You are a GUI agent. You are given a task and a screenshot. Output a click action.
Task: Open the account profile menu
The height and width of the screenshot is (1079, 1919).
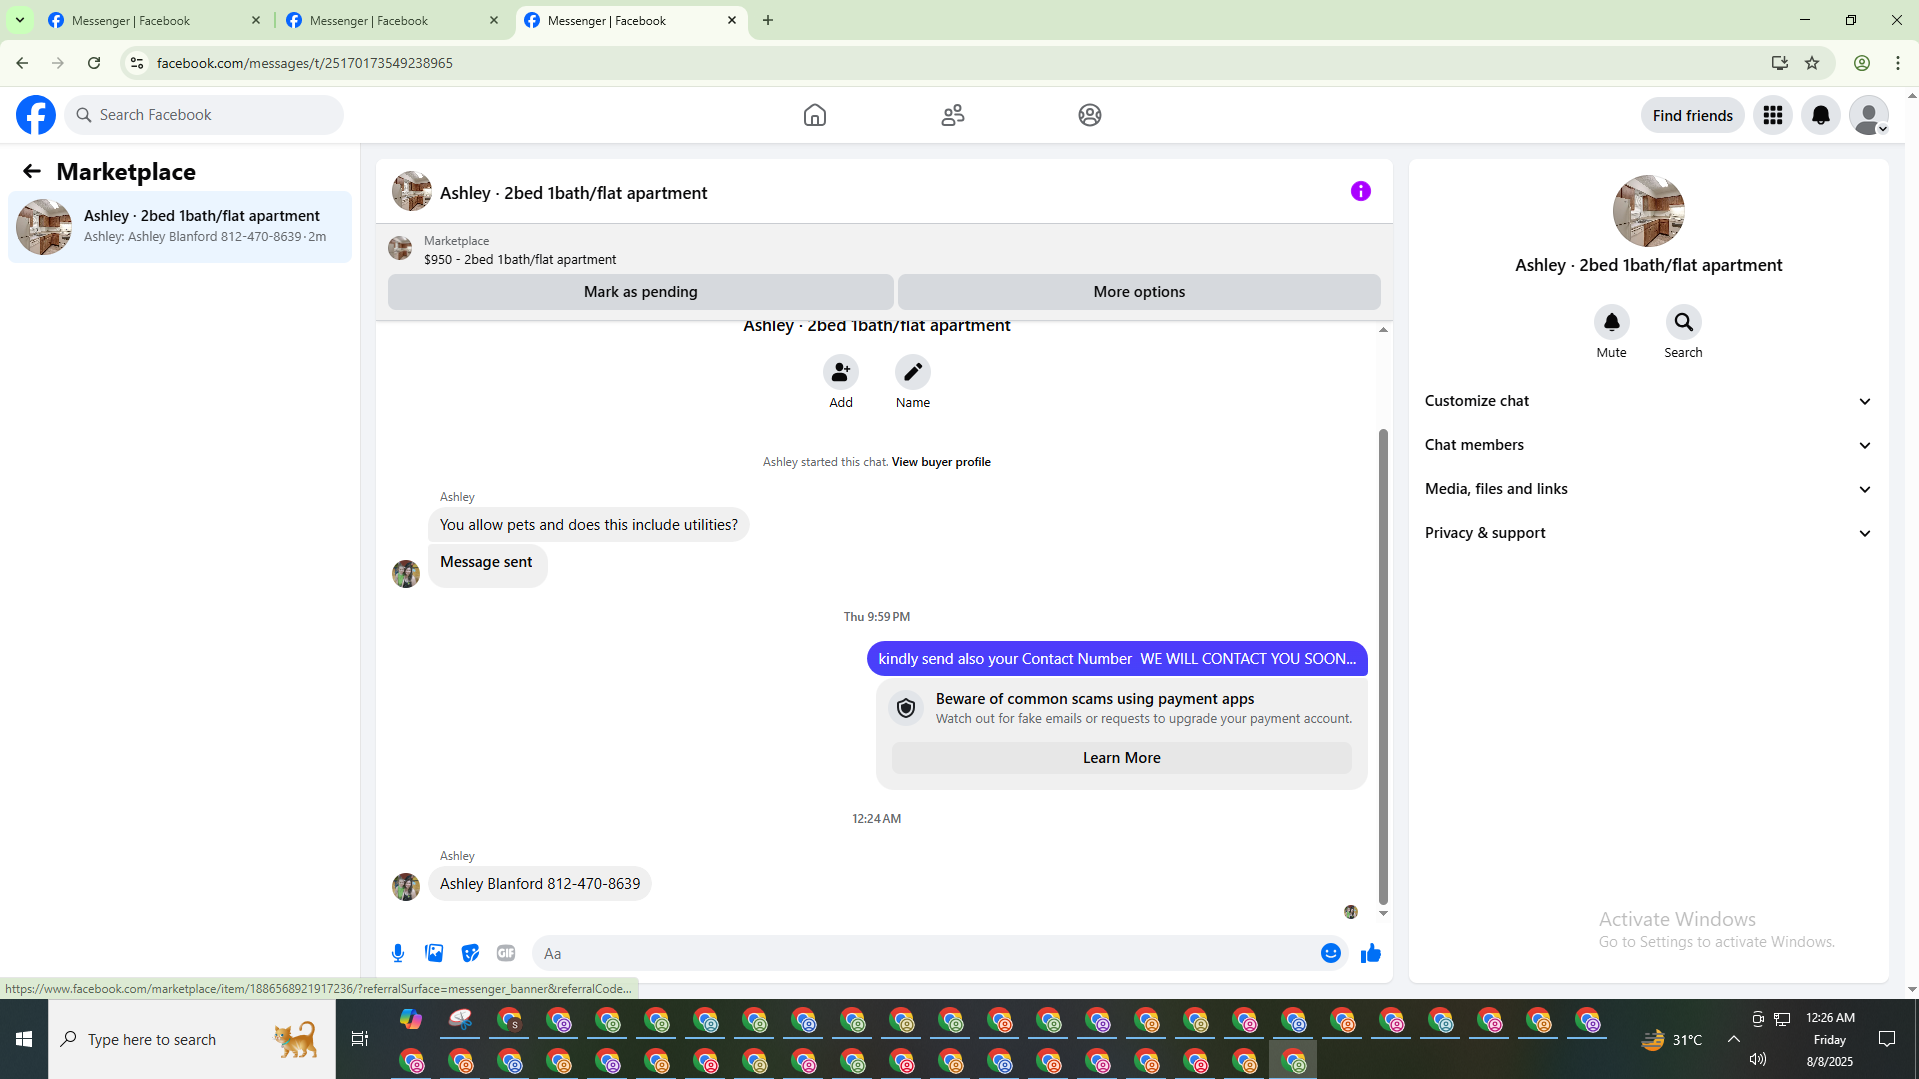[x=1869, y=115]
